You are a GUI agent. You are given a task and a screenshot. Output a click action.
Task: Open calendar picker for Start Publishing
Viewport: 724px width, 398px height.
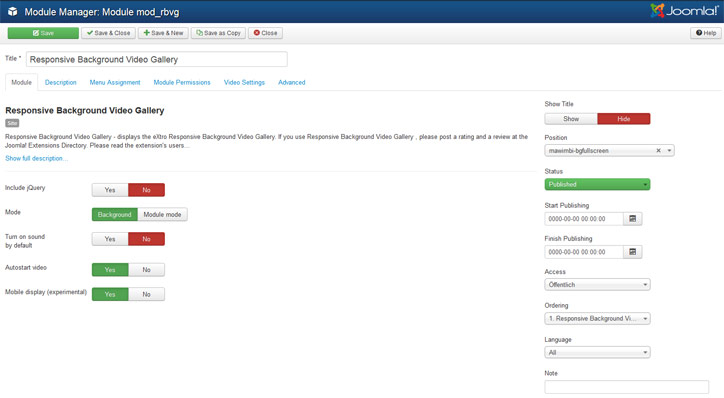pyautogui.click(x=633, y=219)
